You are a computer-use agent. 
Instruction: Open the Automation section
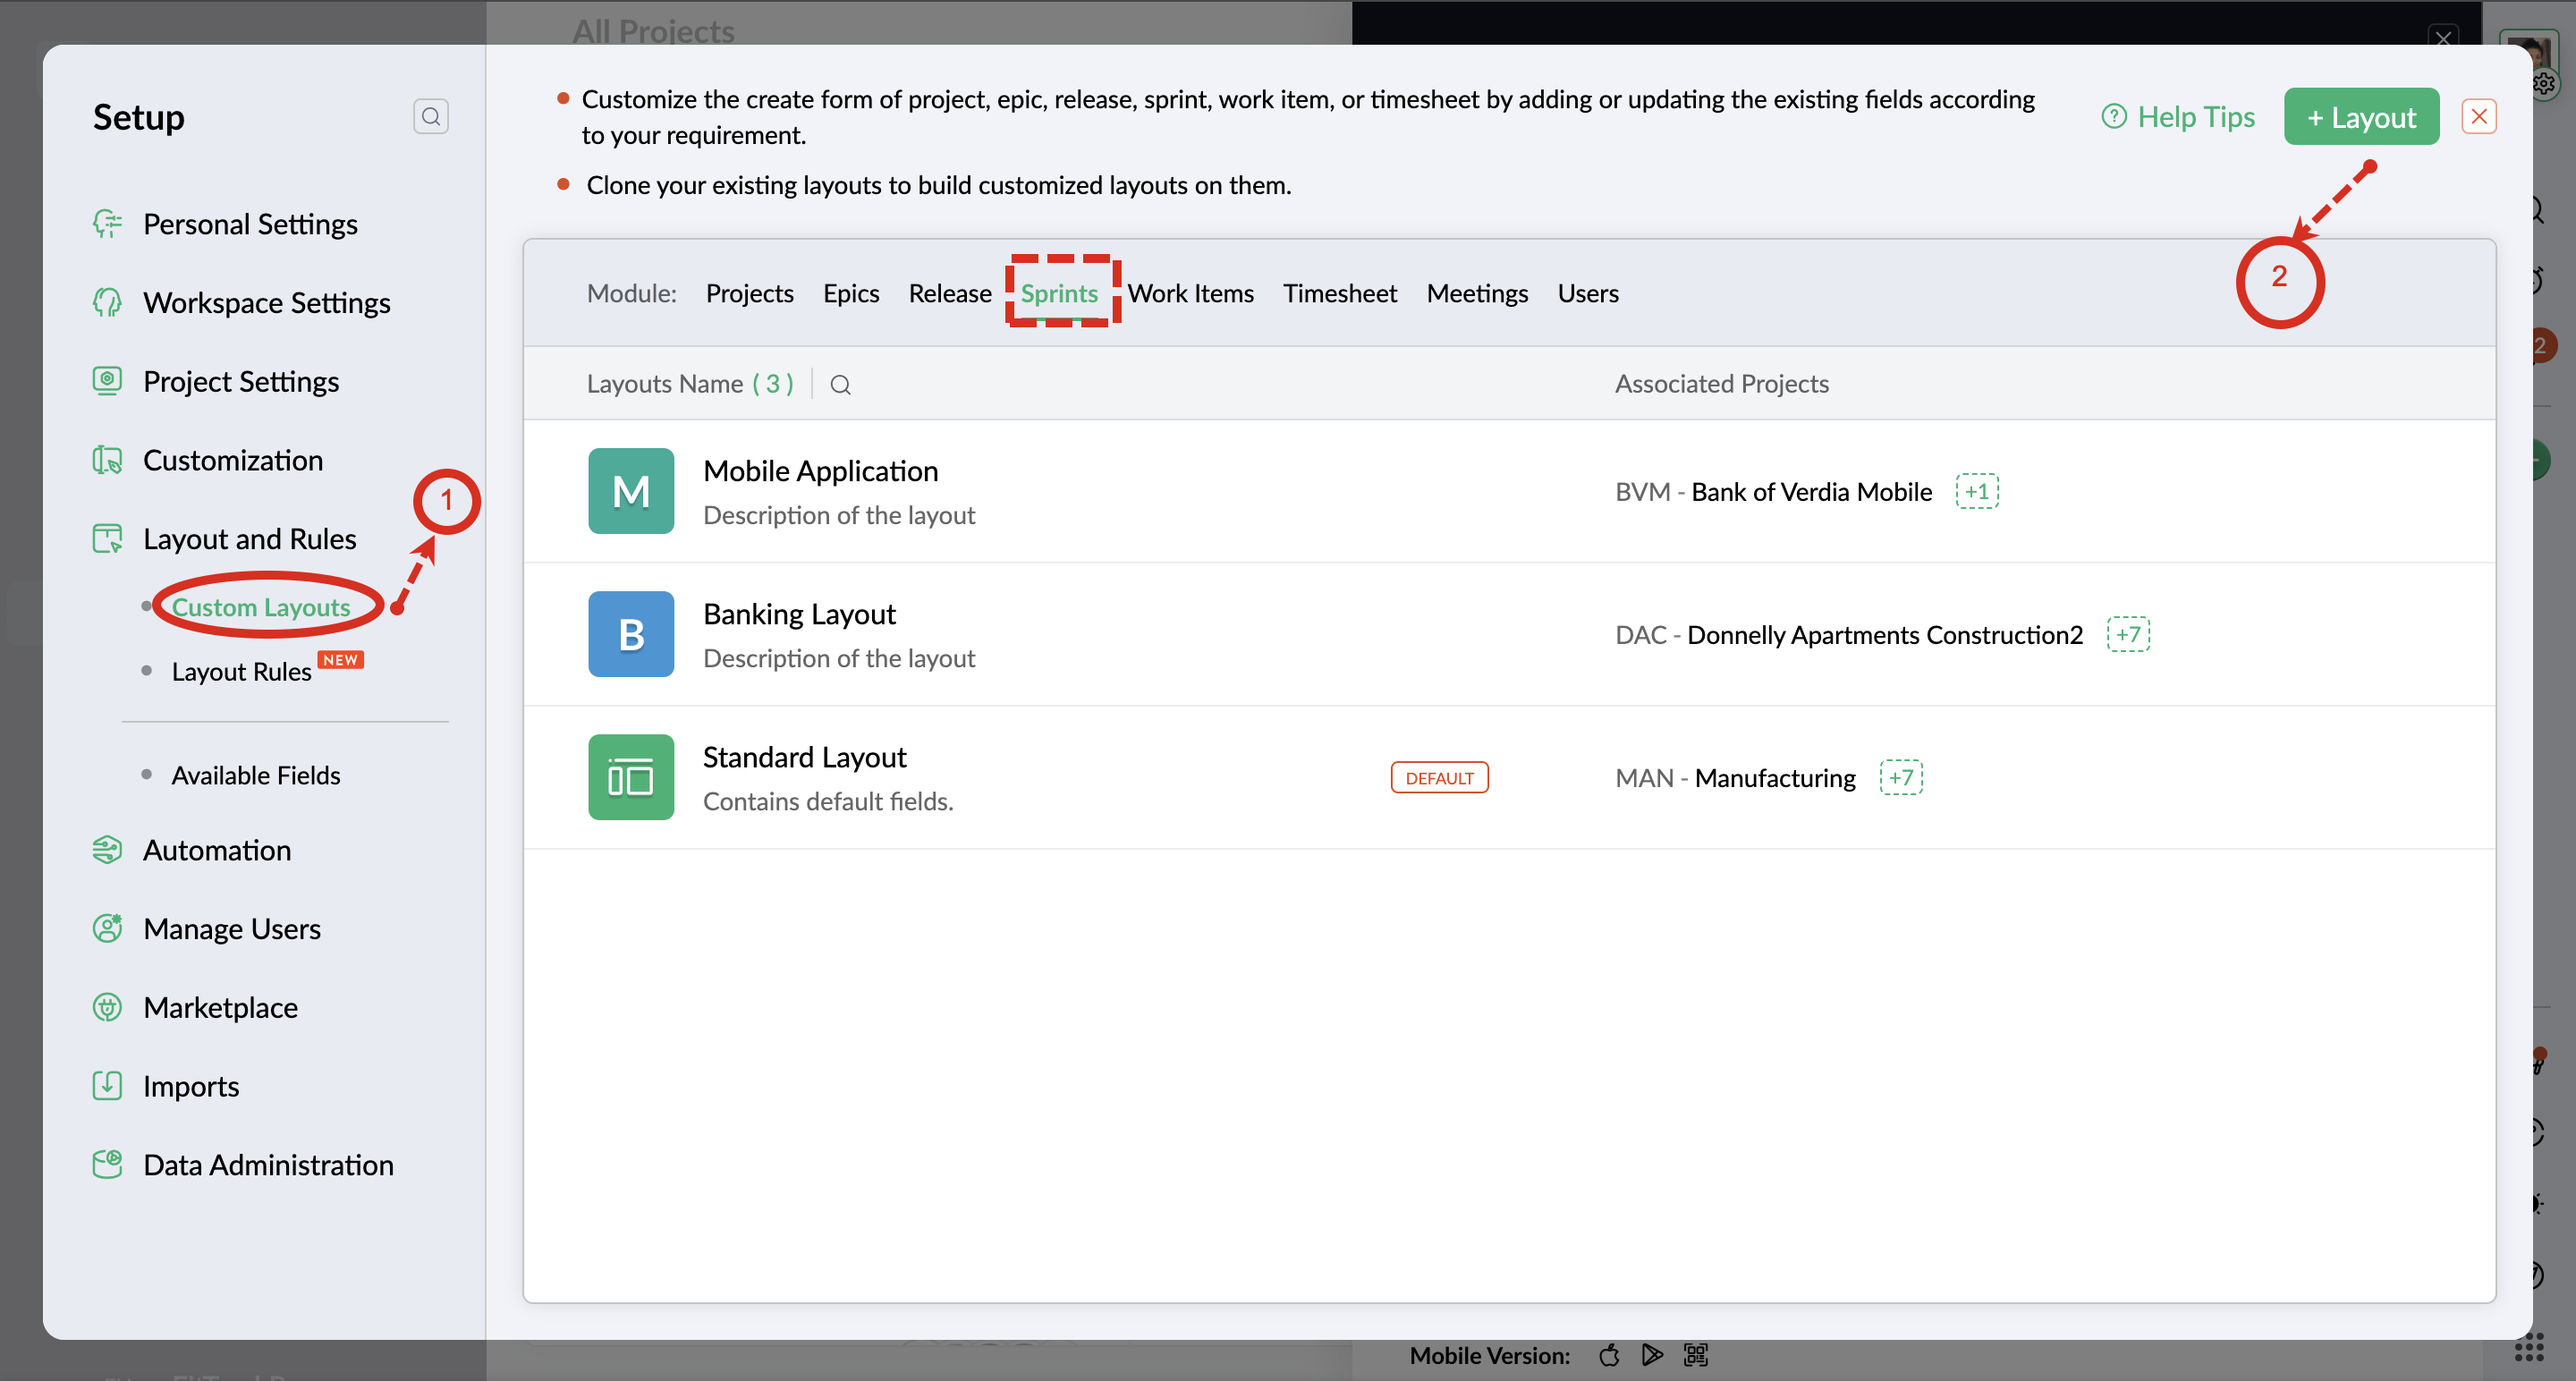coord(217,850)
